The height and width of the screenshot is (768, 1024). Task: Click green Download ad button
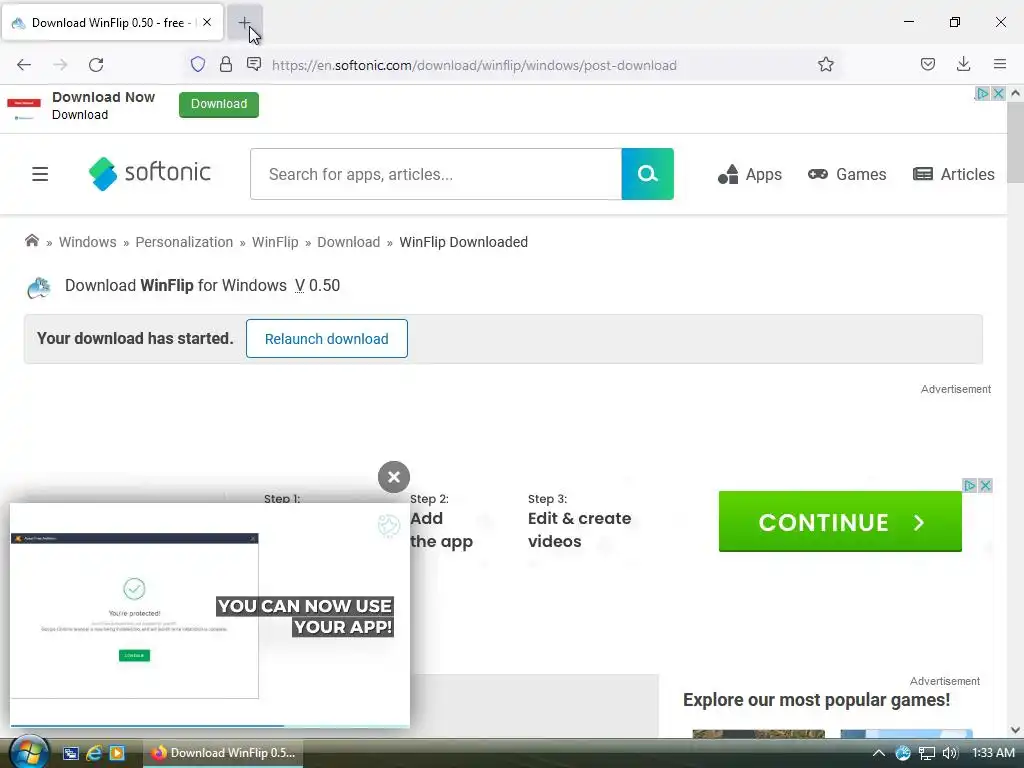219,104
